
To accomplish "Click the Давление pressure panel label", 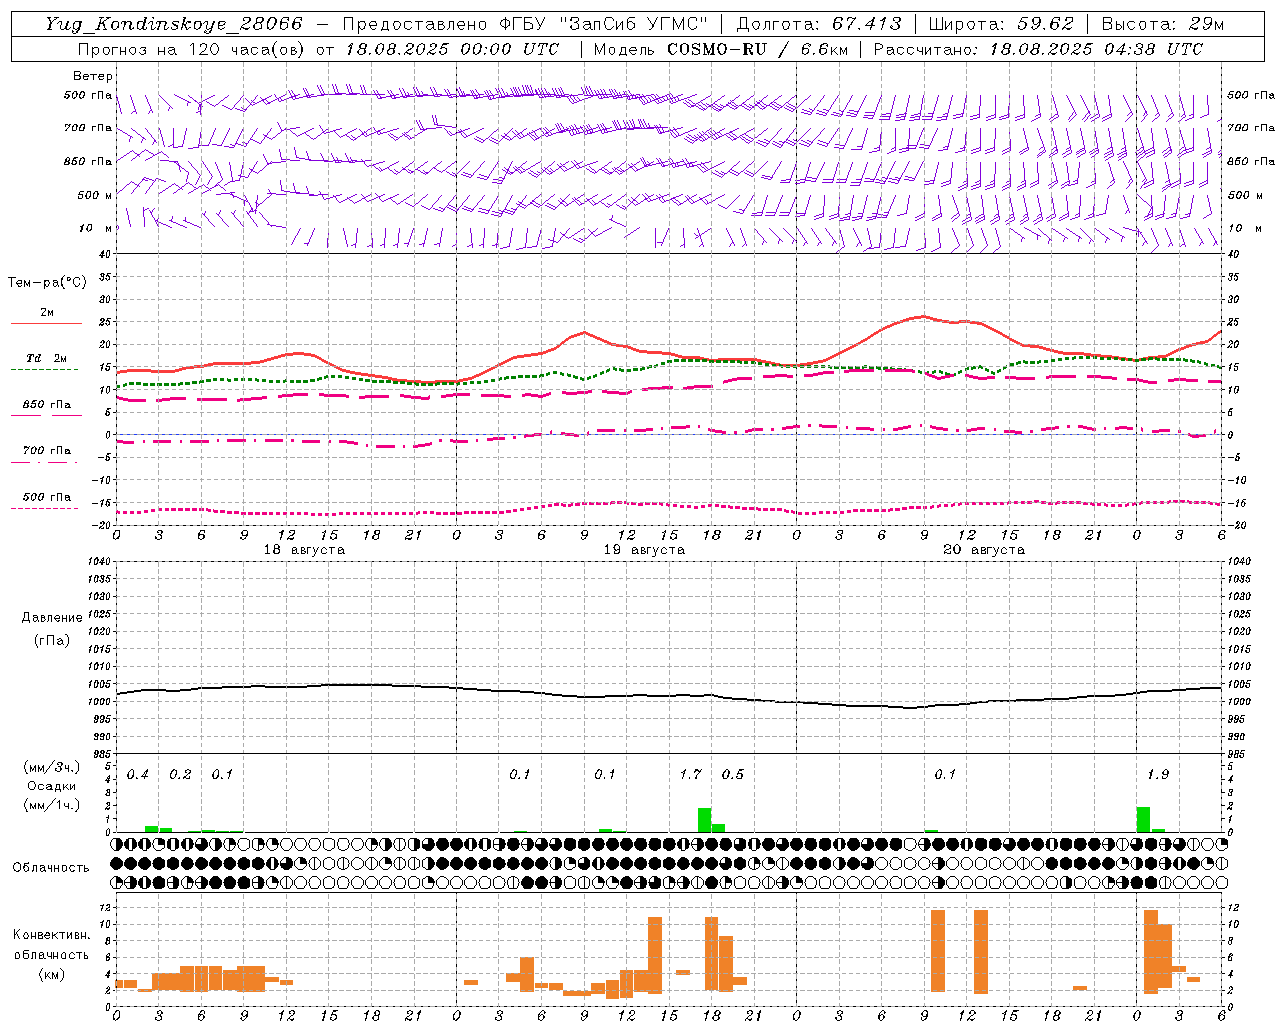I will pyautogui.click(x=52, y=618).
